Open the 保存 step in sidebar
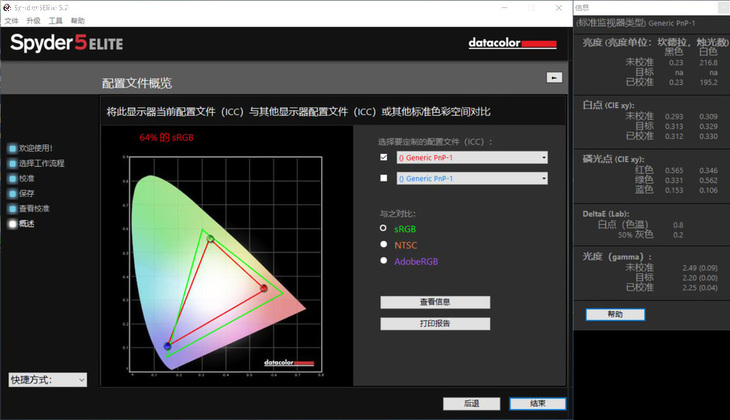This screenshot has height=420, width=730. (13, 193)
